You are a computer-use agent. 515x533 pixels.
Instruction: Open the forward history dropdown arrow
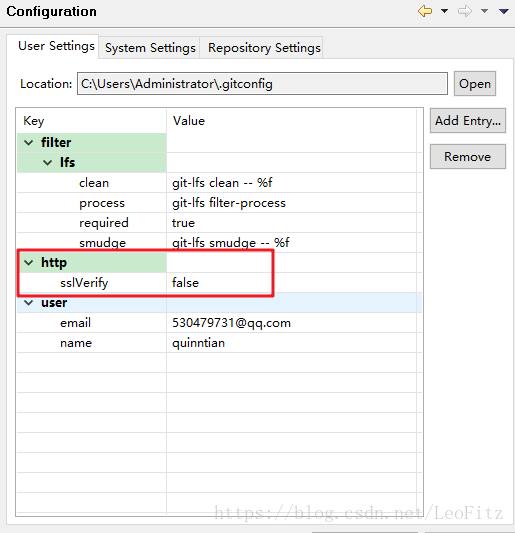pyautogui.click(x=484, y=11)
